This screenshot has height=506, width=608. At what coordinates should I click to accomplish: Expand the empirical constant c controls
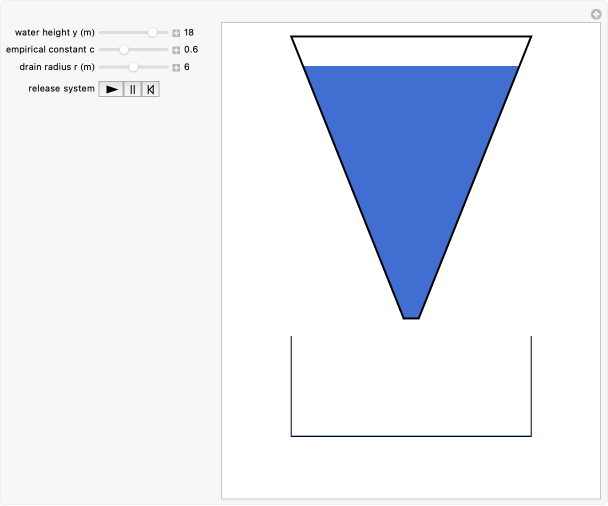coord(176,50)
